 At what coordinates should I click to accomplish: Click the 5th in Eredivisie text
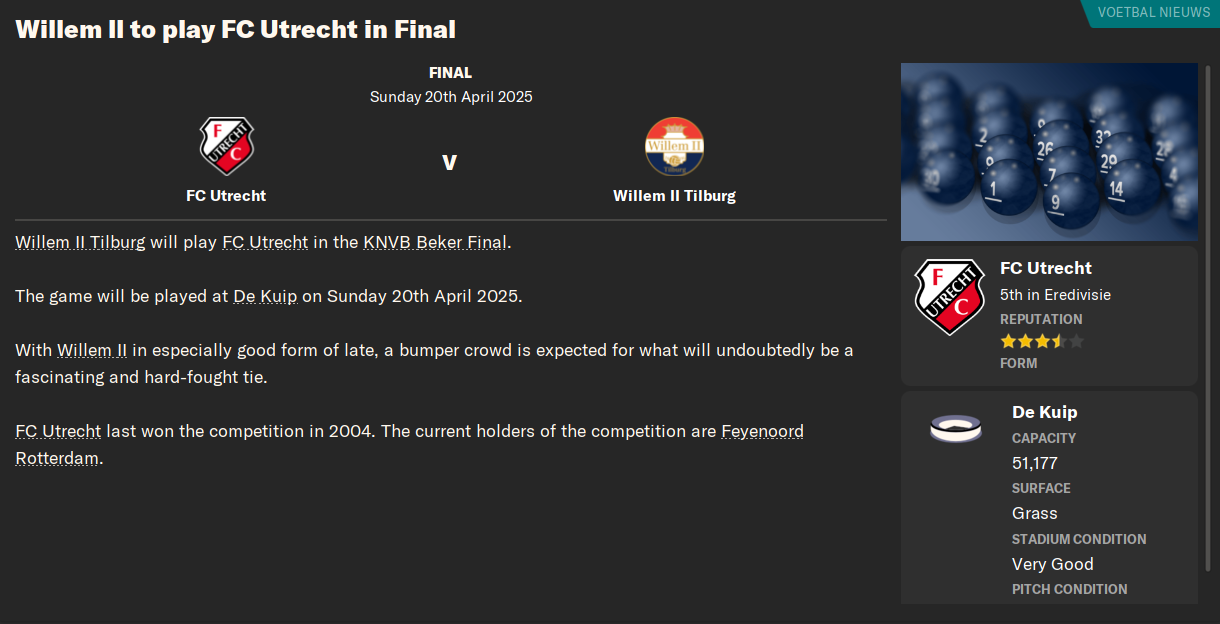coord(1055,295)
